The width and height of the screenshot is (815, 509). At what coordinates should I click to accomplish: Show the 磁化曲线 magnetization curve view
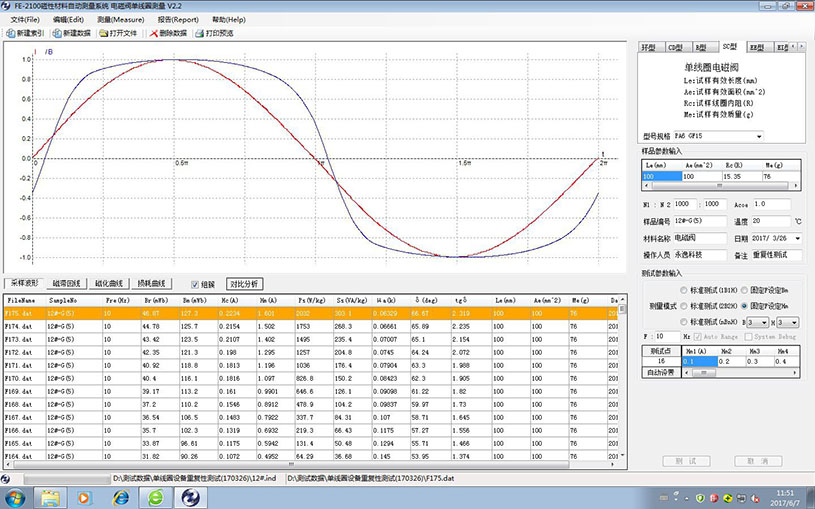point(109,283)
